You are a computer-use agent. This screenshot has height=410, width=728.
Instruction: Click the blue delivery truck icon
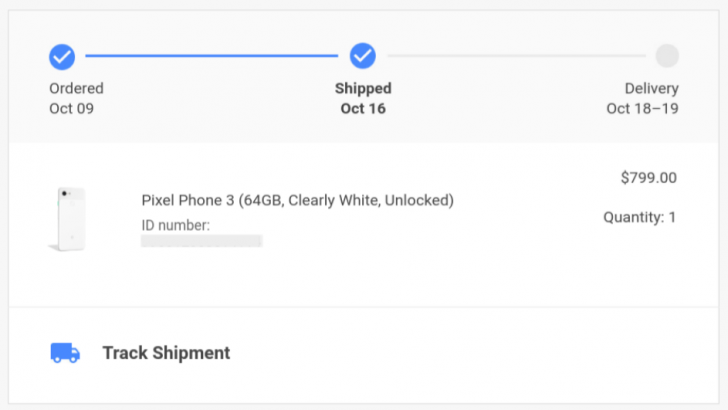65,353
